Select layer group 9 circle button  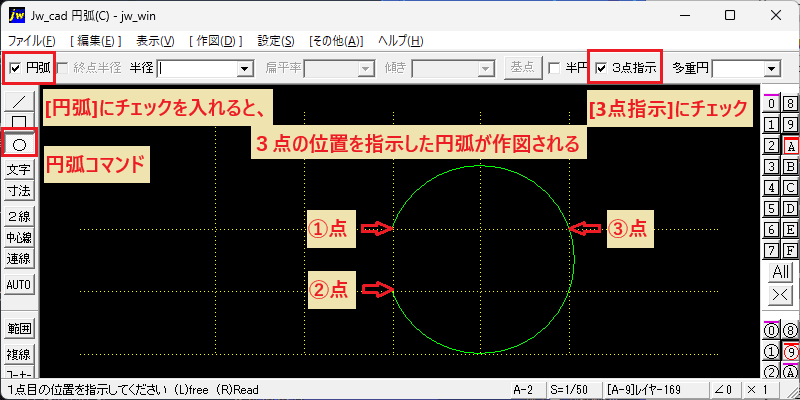(x=790, y=352)
